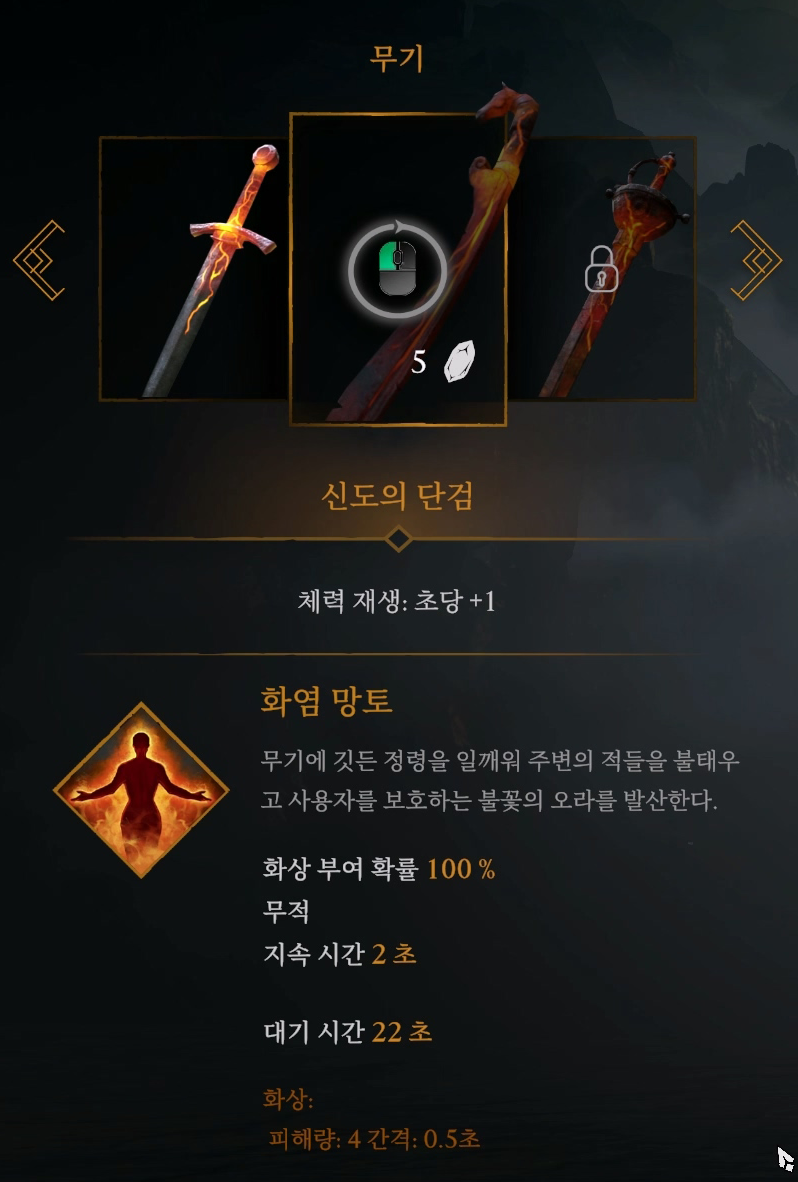The image size is (798, 1182).
Task: Click the unlock cost number 5
Action: tap(419, 363)
